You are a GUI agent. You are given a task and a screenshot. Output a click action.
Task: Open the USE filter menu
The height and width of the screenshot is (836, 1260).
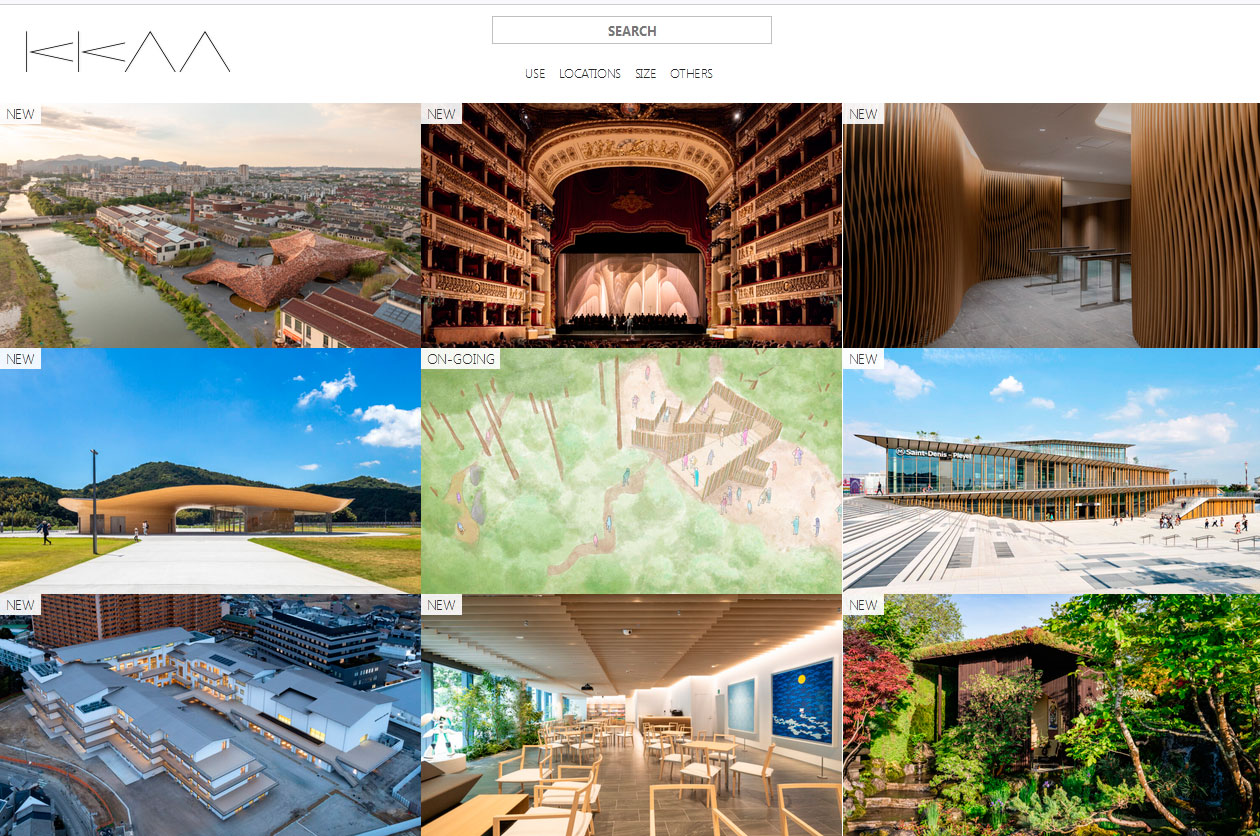(x=535, y=74)
